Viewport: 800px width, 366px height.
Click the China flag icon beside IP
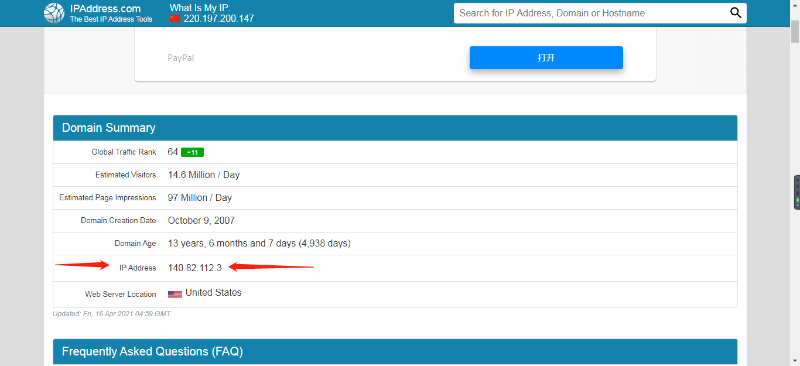tap(176, 19)
